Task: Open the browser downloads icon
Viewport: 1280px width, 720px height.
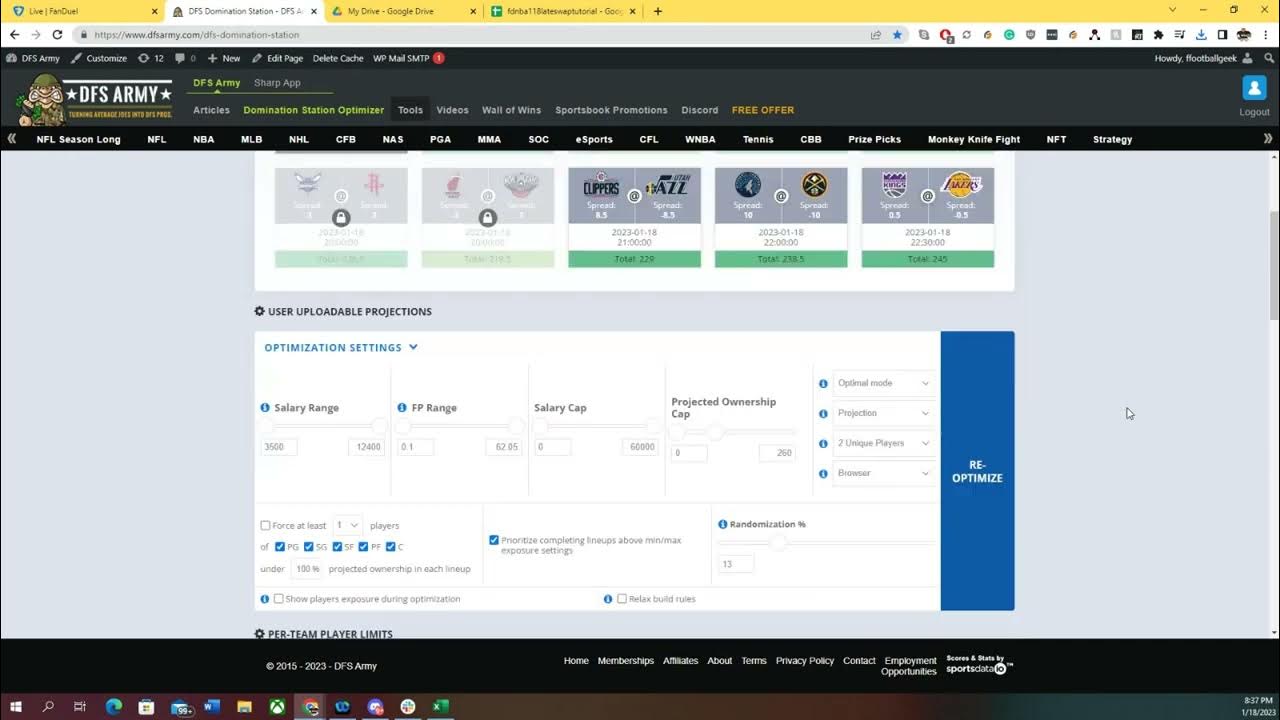Action: click(x=1201, y=34)
